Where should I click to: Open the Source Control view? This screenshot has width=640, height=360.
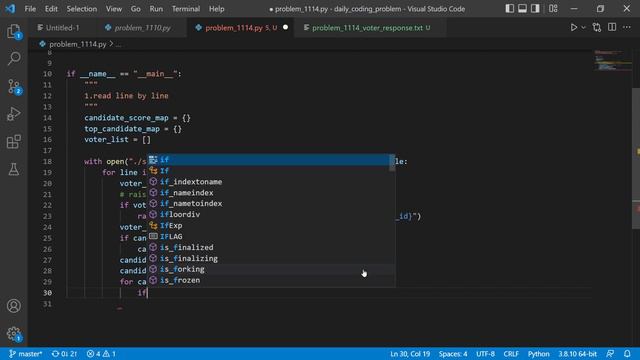point(14,87)
